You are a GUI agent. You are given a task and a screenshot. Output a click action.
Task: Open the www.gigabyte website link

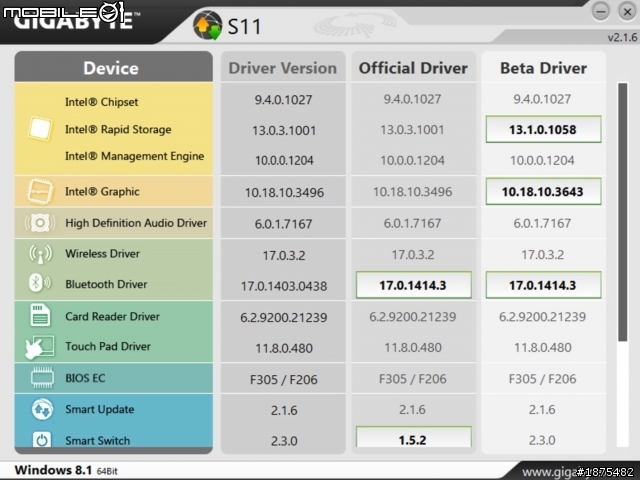pos(550,472)
